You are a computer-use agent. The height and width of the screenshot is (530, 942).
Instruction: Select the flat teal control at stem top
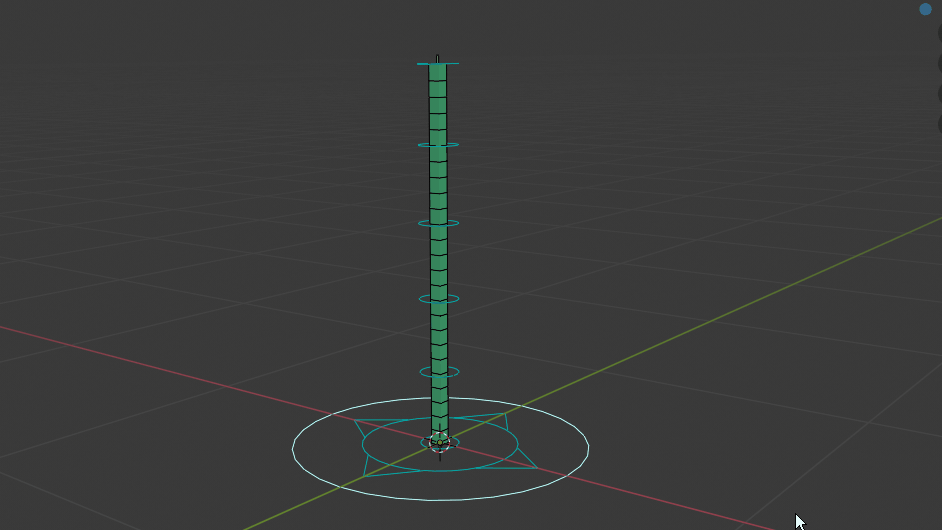pyautogui.click(x=438, y=63)
